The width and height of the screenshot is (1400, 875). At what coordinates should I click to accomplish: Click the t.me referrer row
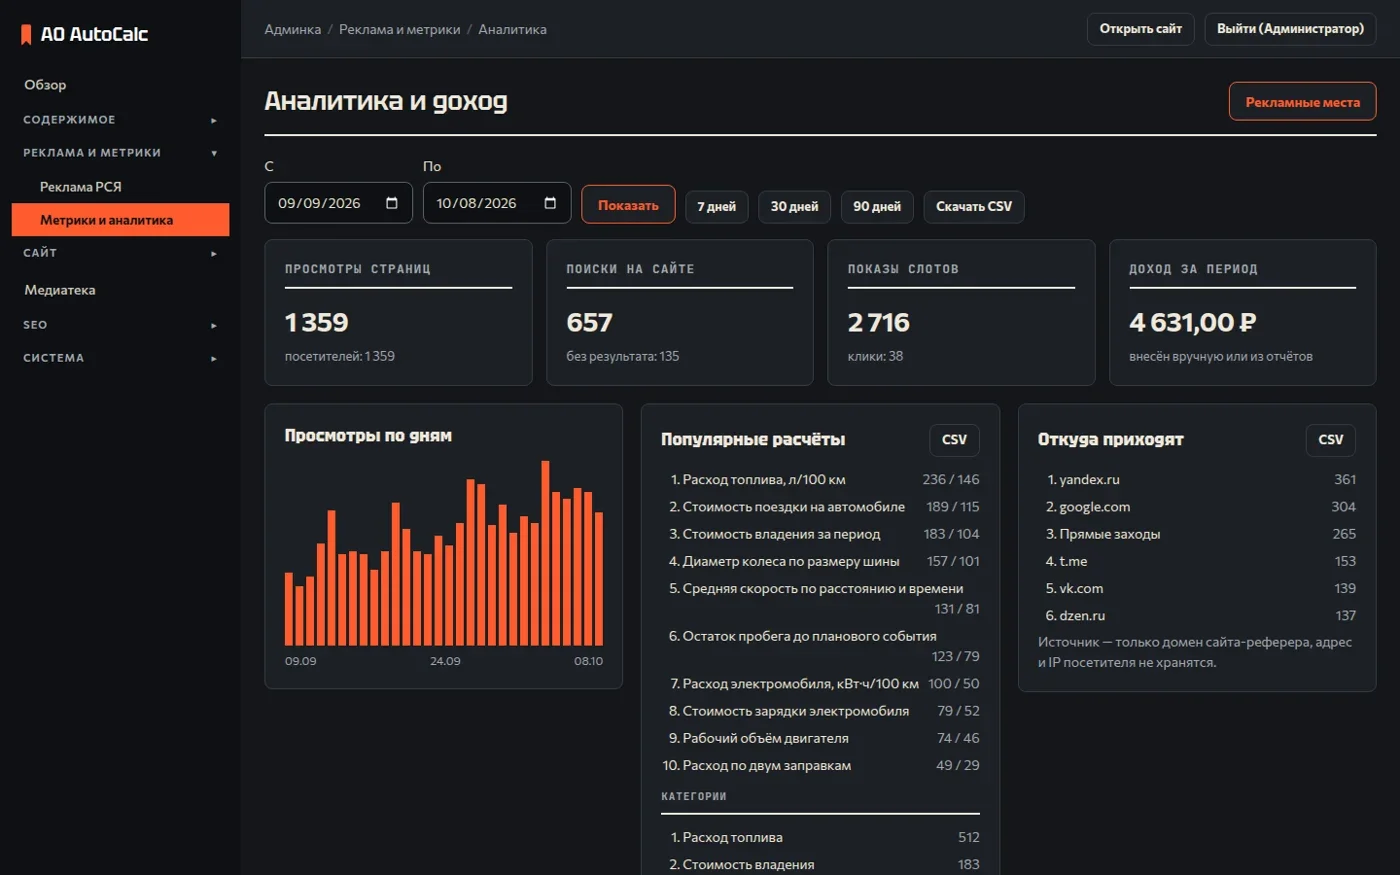click(x=1197, y=561)
